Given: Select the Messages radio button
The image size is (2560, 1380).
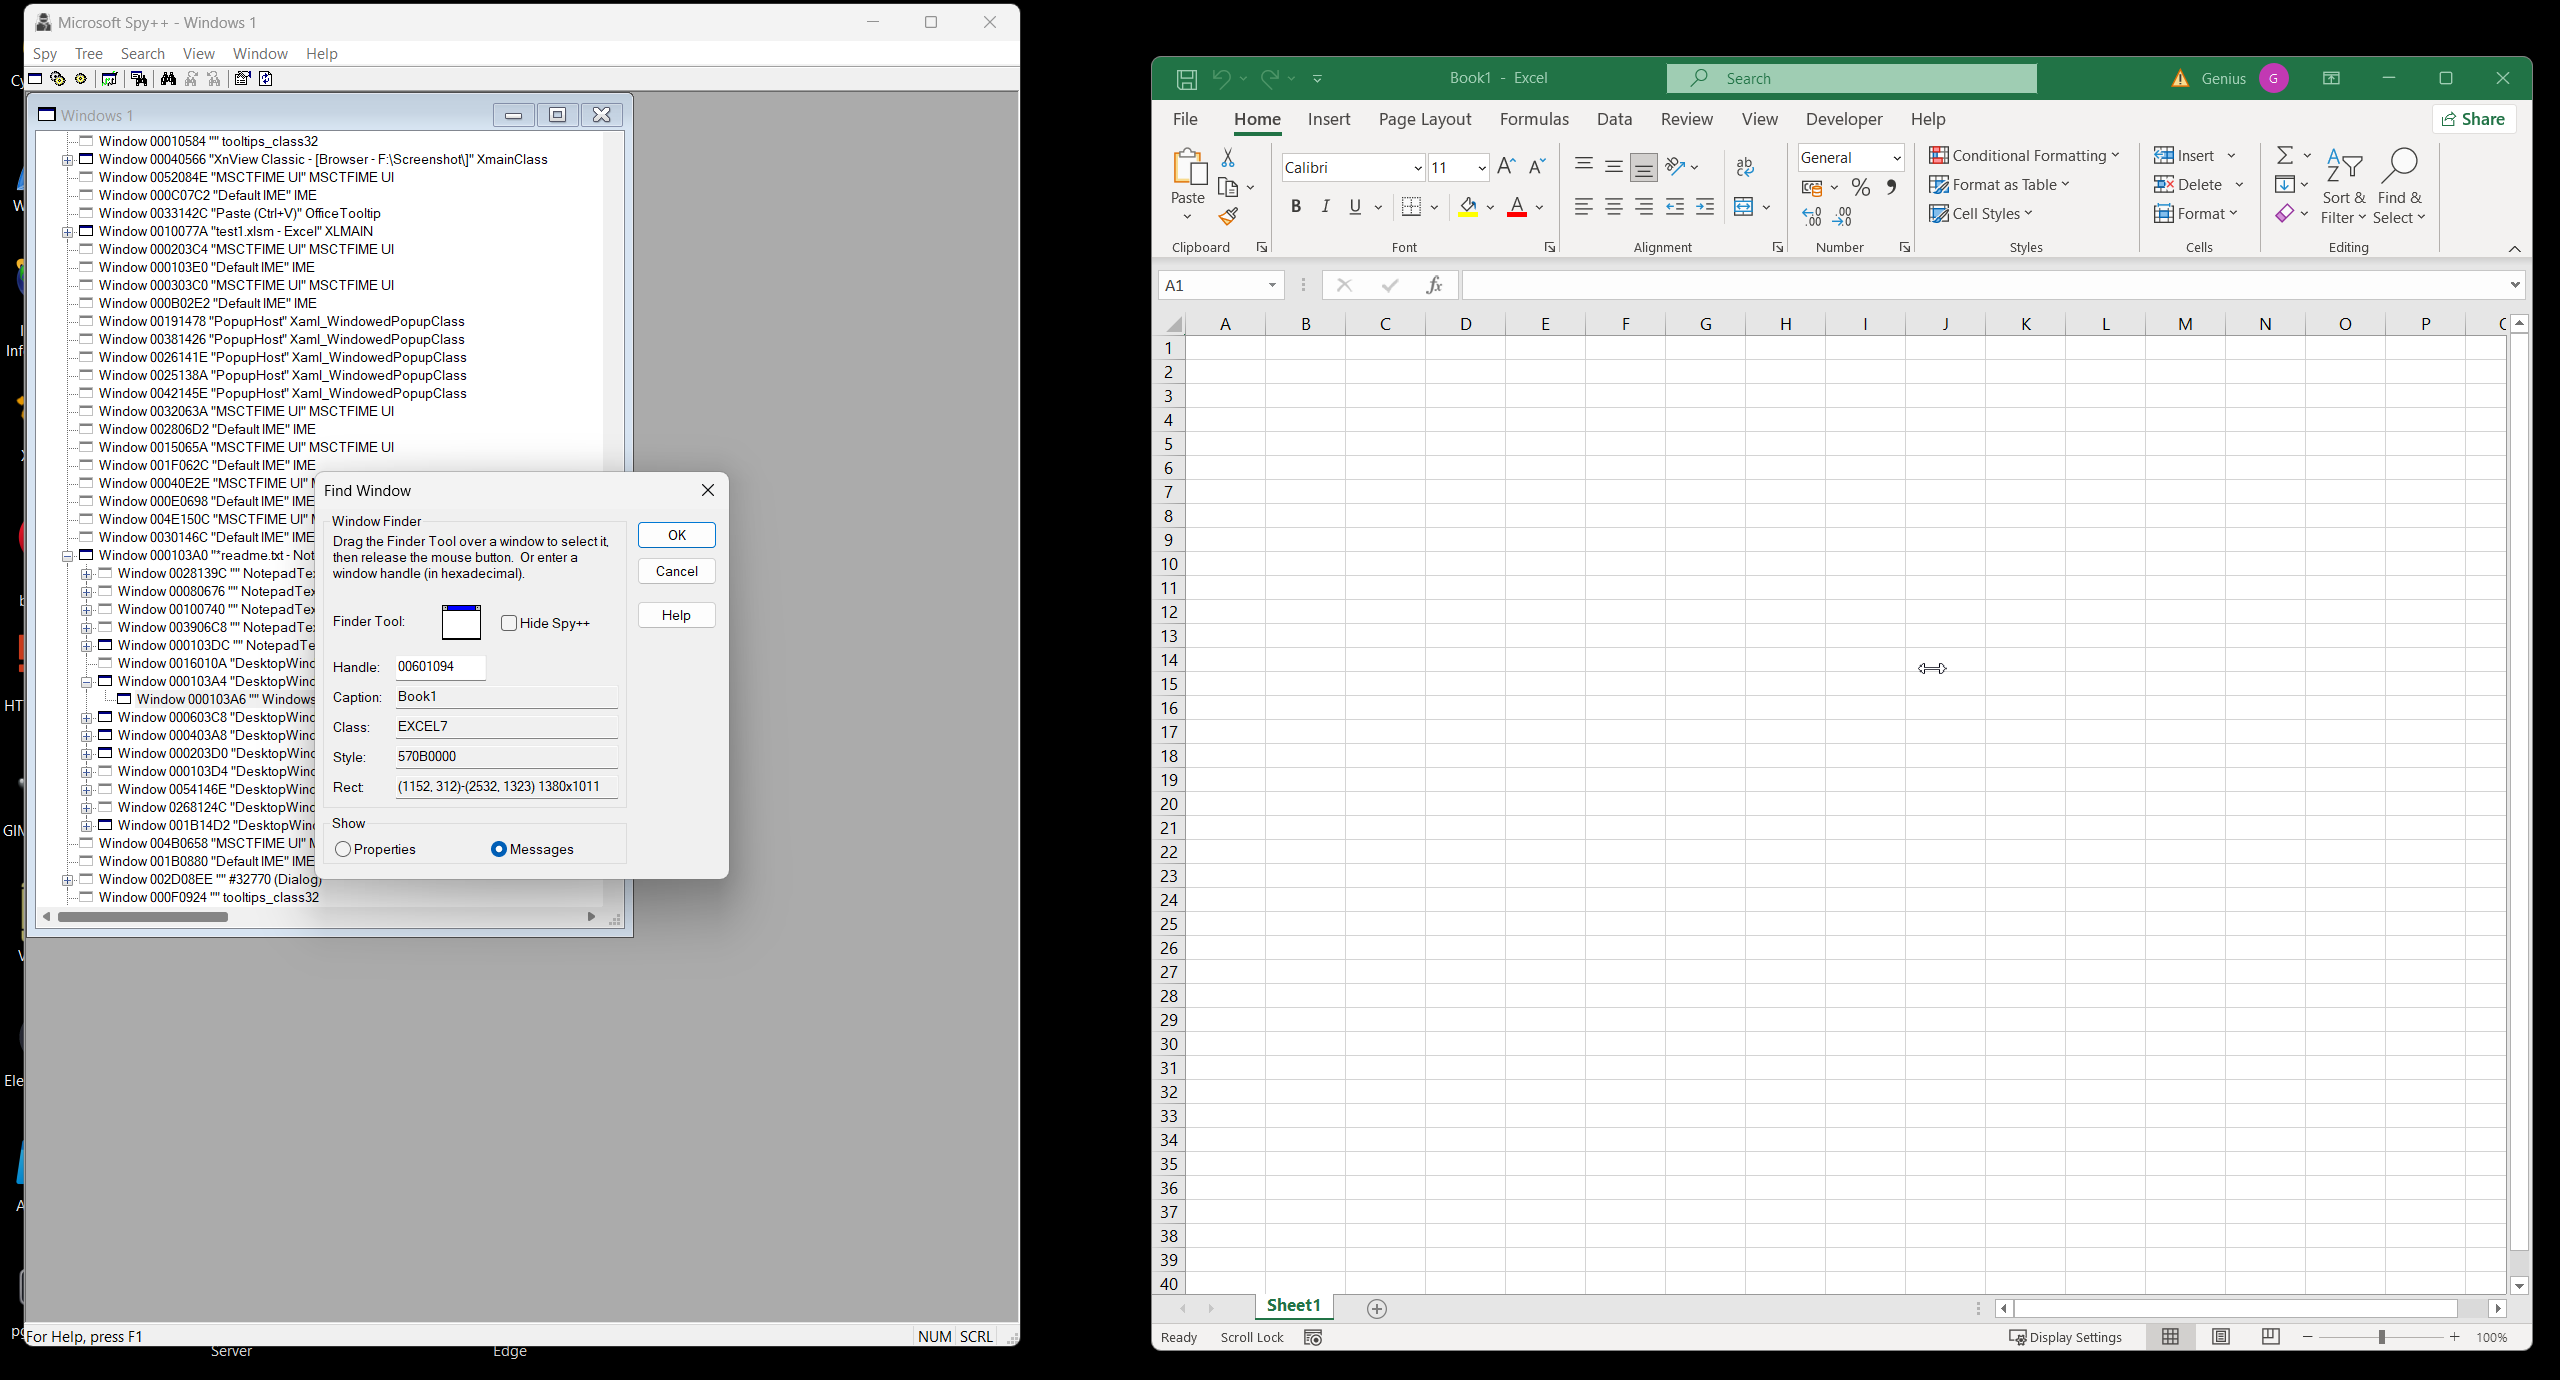Looking at the screenshot, I should [x=498, y=849].
